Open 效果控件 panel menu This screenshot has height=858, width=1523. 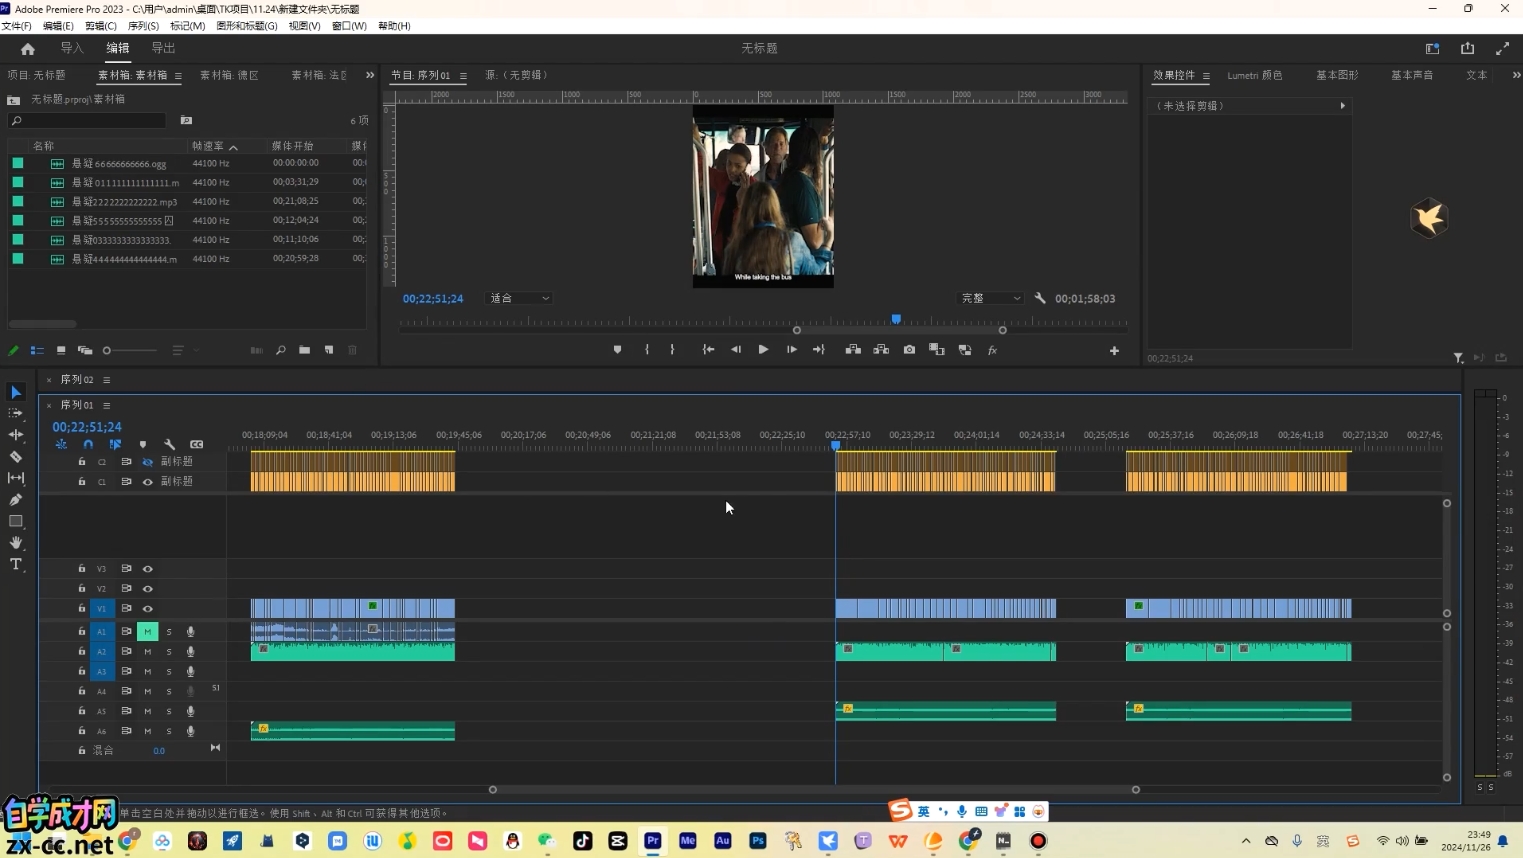(1206, 75)
